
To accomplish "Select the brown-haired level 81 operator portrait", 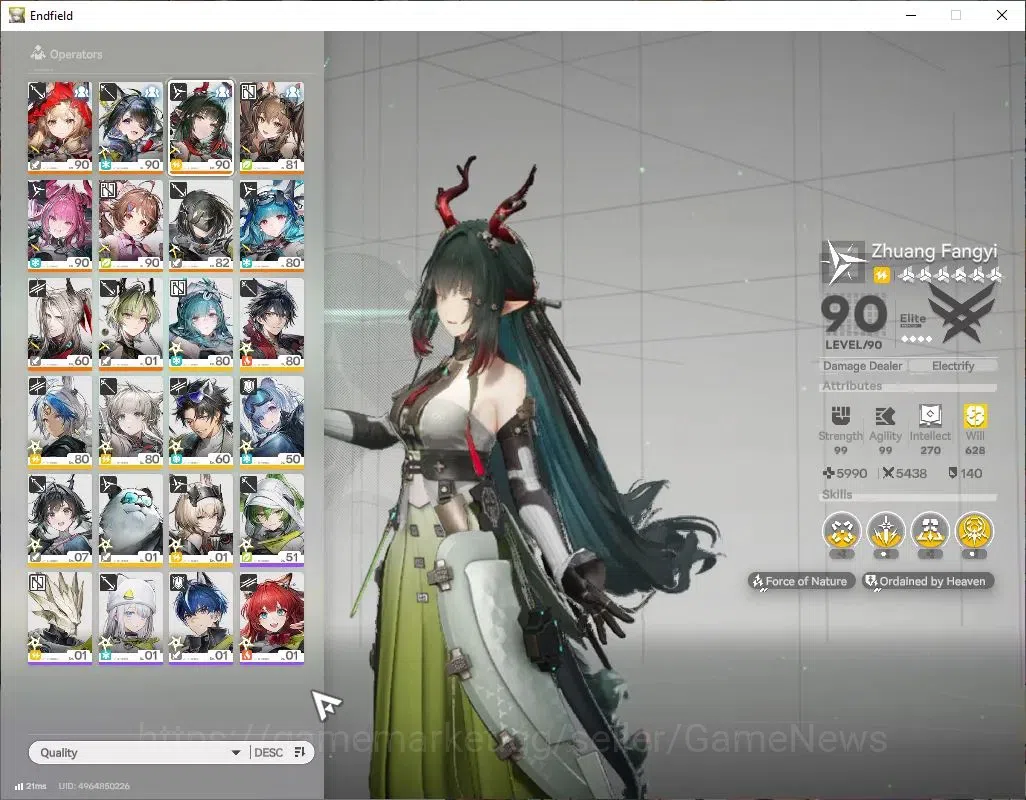I will [272, 127].
